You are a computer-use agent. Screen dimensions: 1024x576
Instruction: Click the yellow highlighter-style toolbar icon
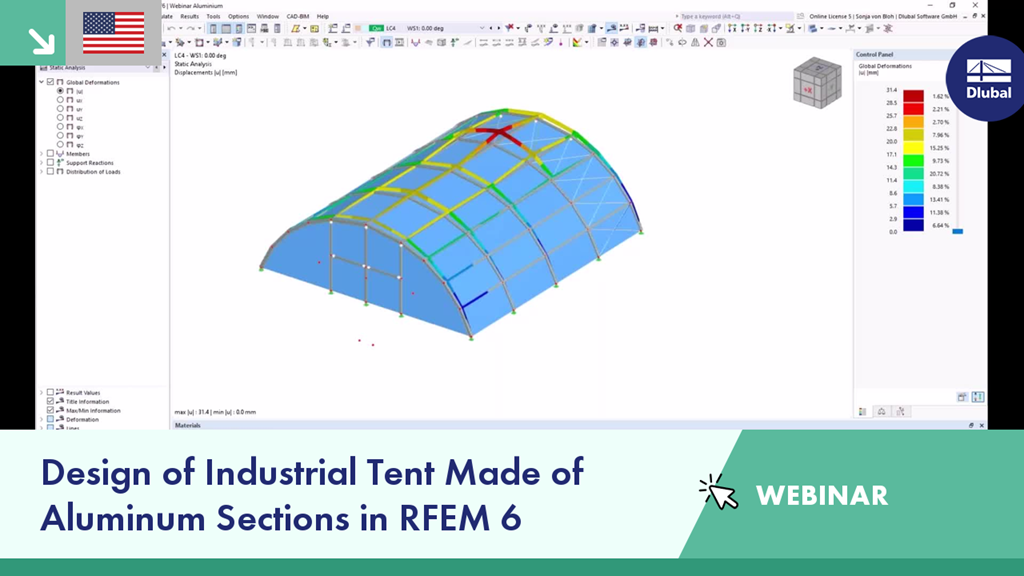tap(295, 28)
